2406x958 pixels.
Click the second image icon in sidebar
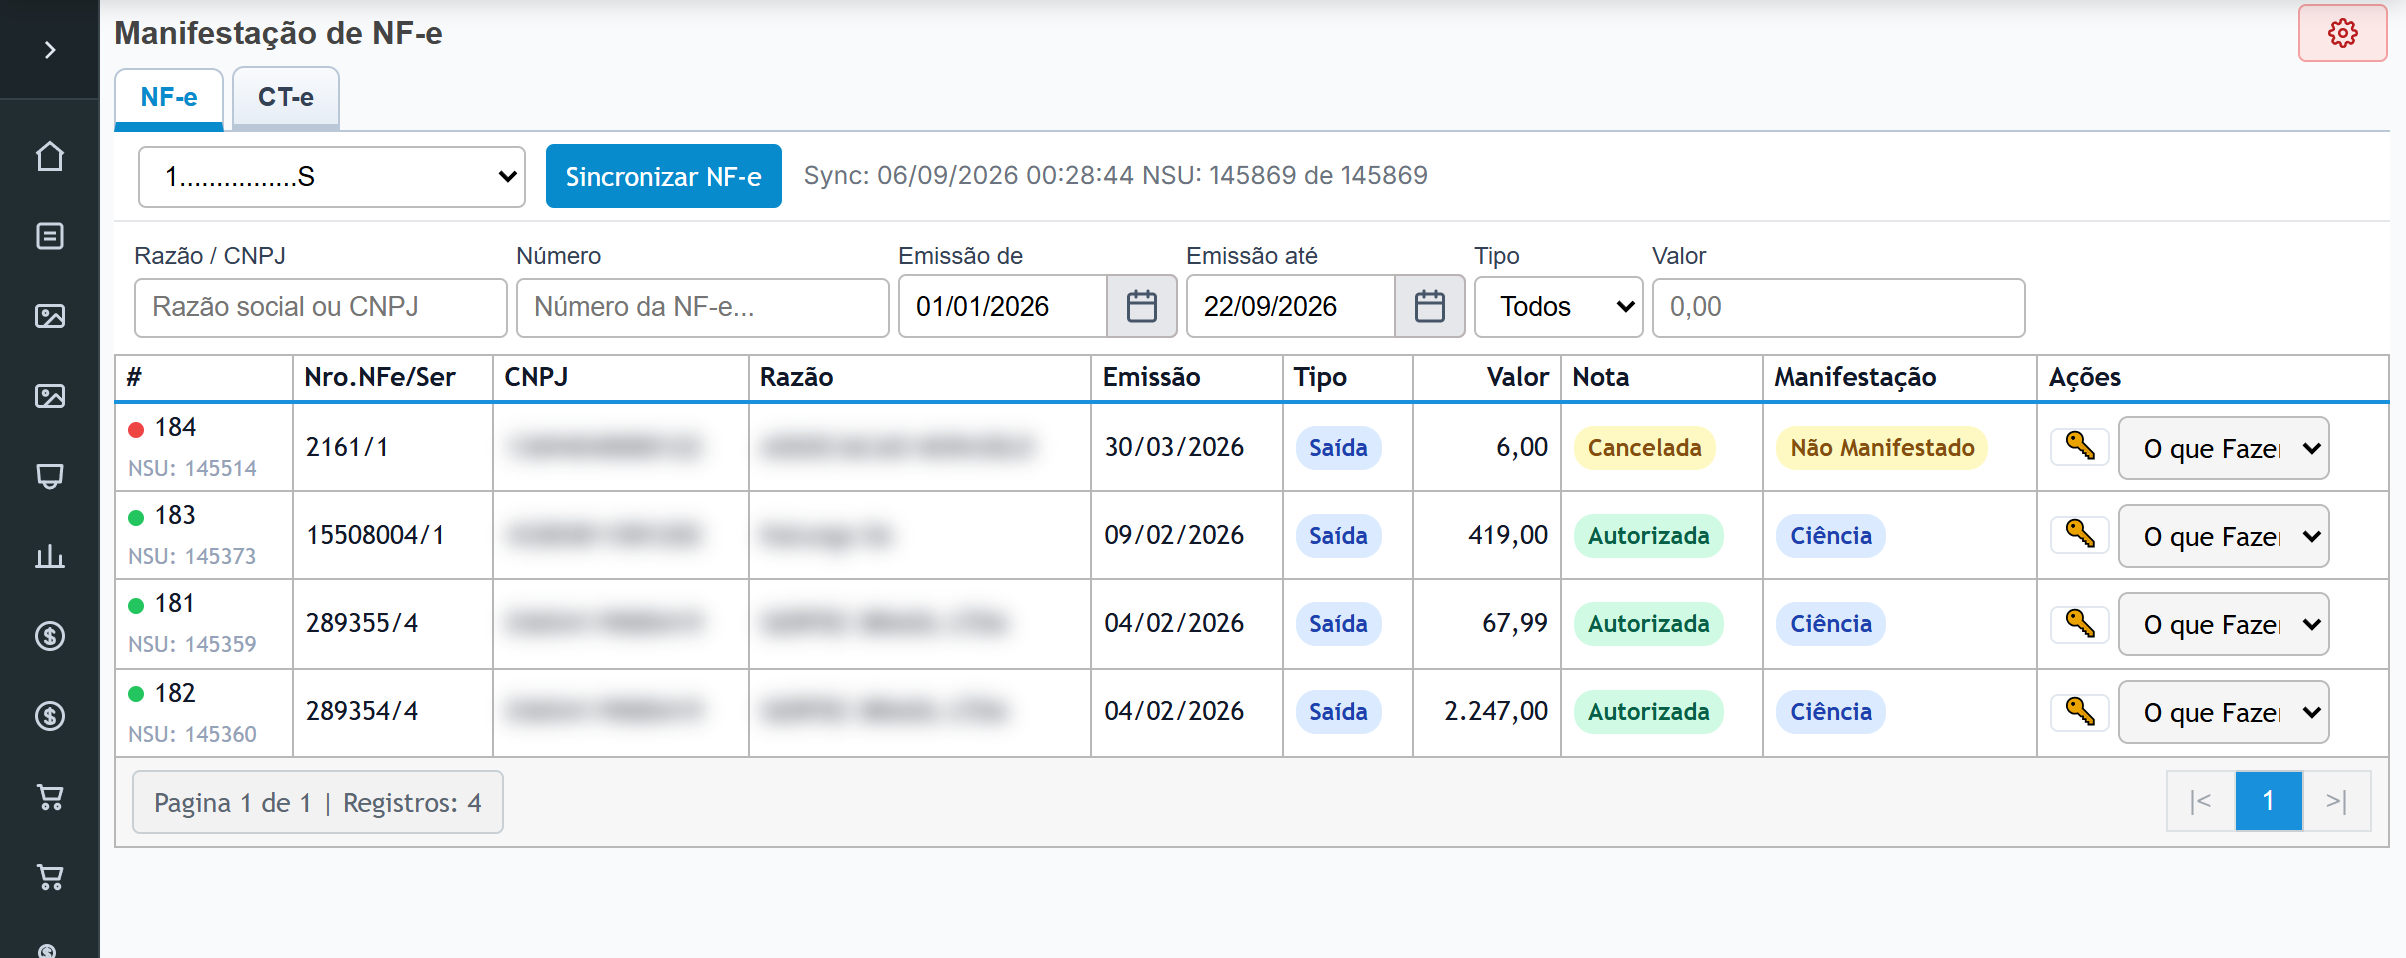pos(50,396)
